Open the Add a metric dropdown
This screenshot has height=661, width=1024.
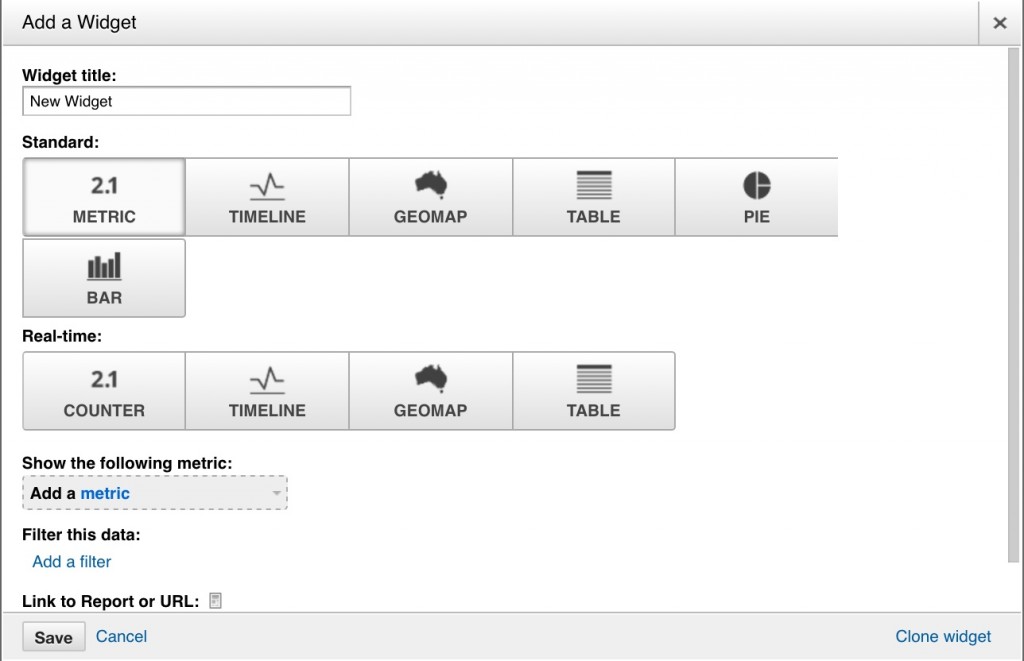coord(155,493)
